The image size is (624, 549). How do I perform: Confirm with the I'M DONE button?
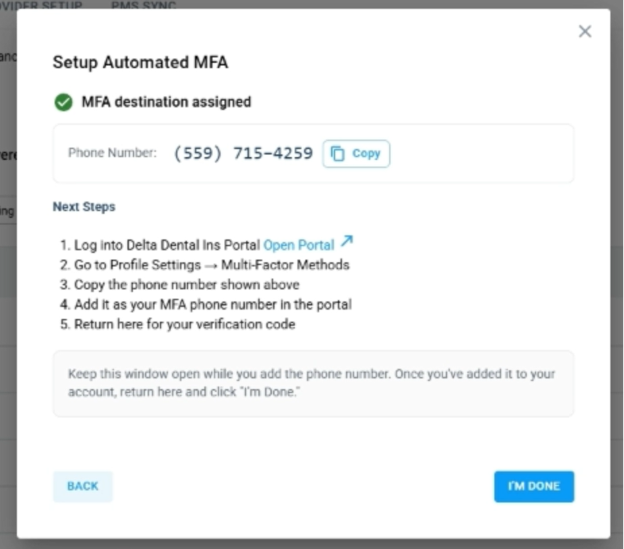pos(533,486)
